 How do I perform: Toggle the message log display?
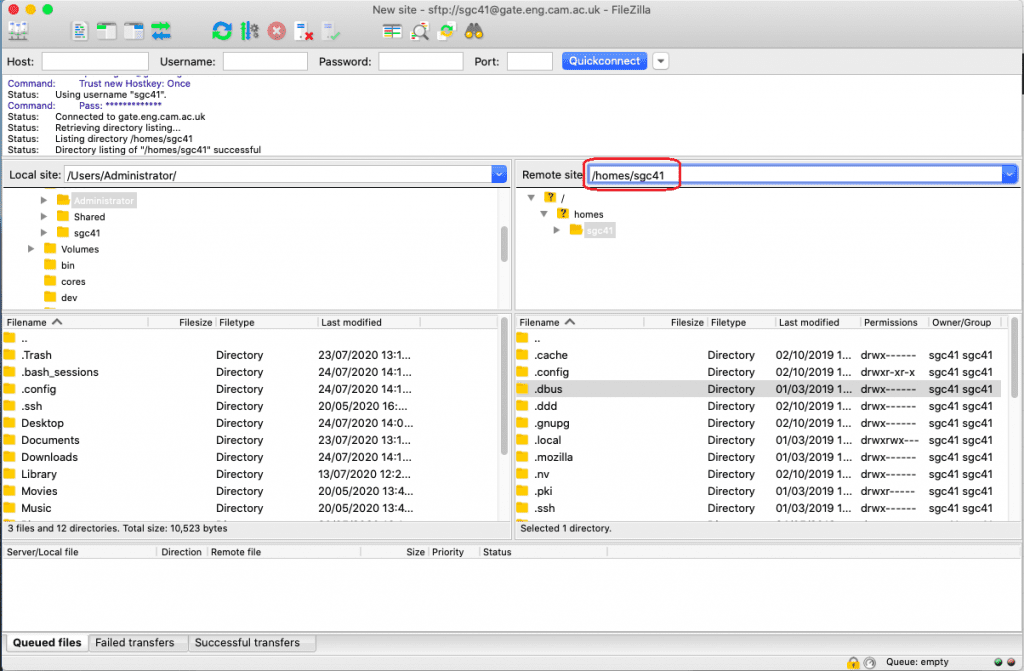tap(79, 30)
